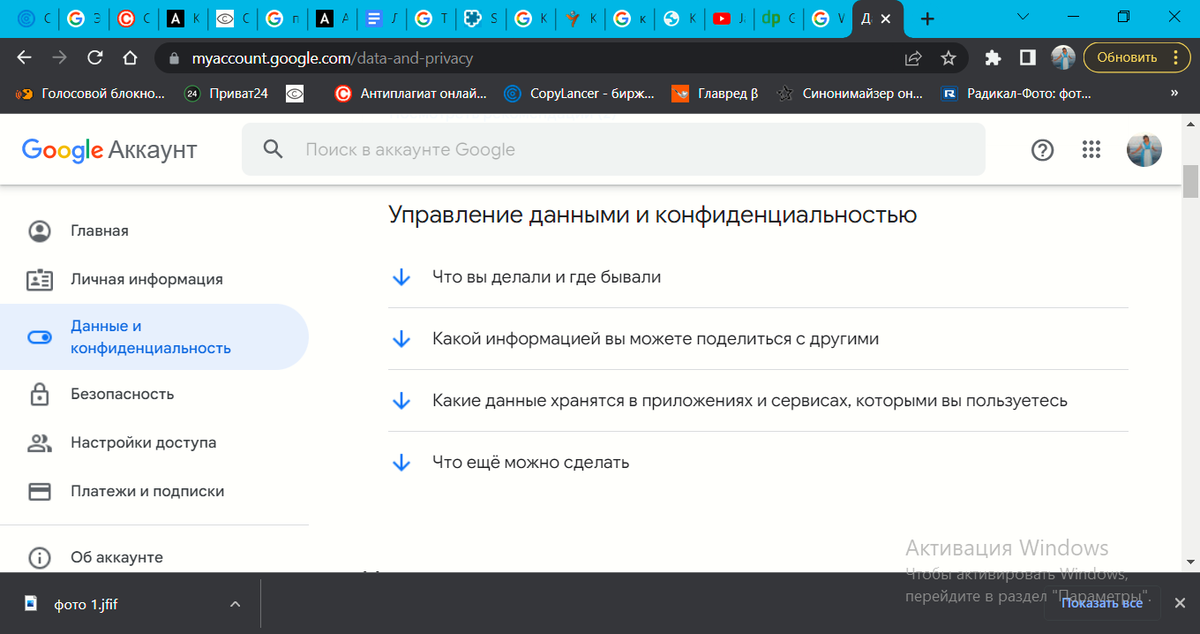
Task: Open the Главная section in sidebar
Action: point(99,231)
